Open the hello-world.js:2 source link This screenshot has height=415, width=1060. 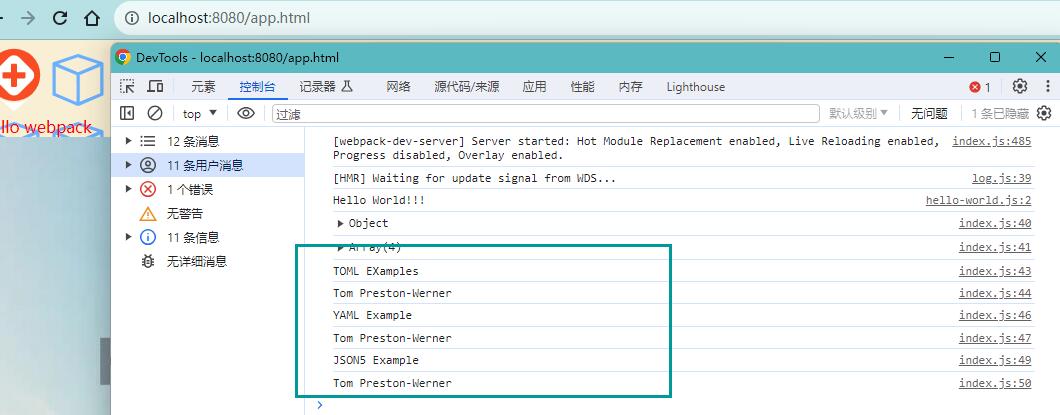click(978, 201)
